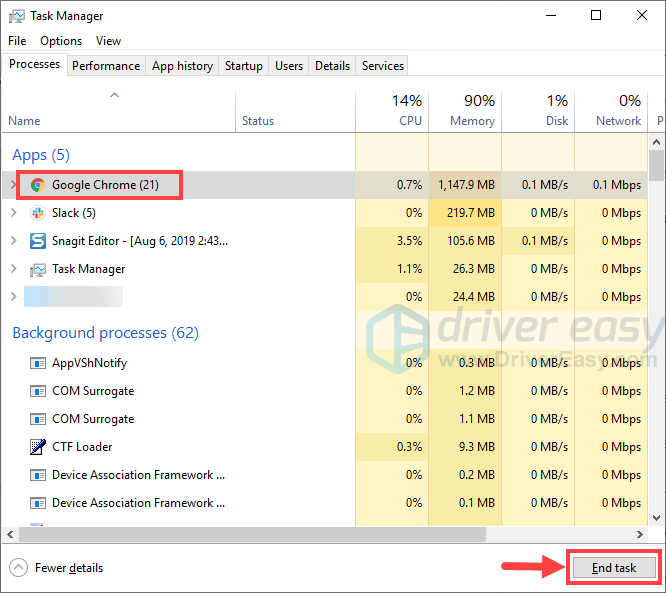666x593 pixels.
Task: Click Snagit Editor's 0.1 MB/s disk value
Action: click(x=545, y=241)
